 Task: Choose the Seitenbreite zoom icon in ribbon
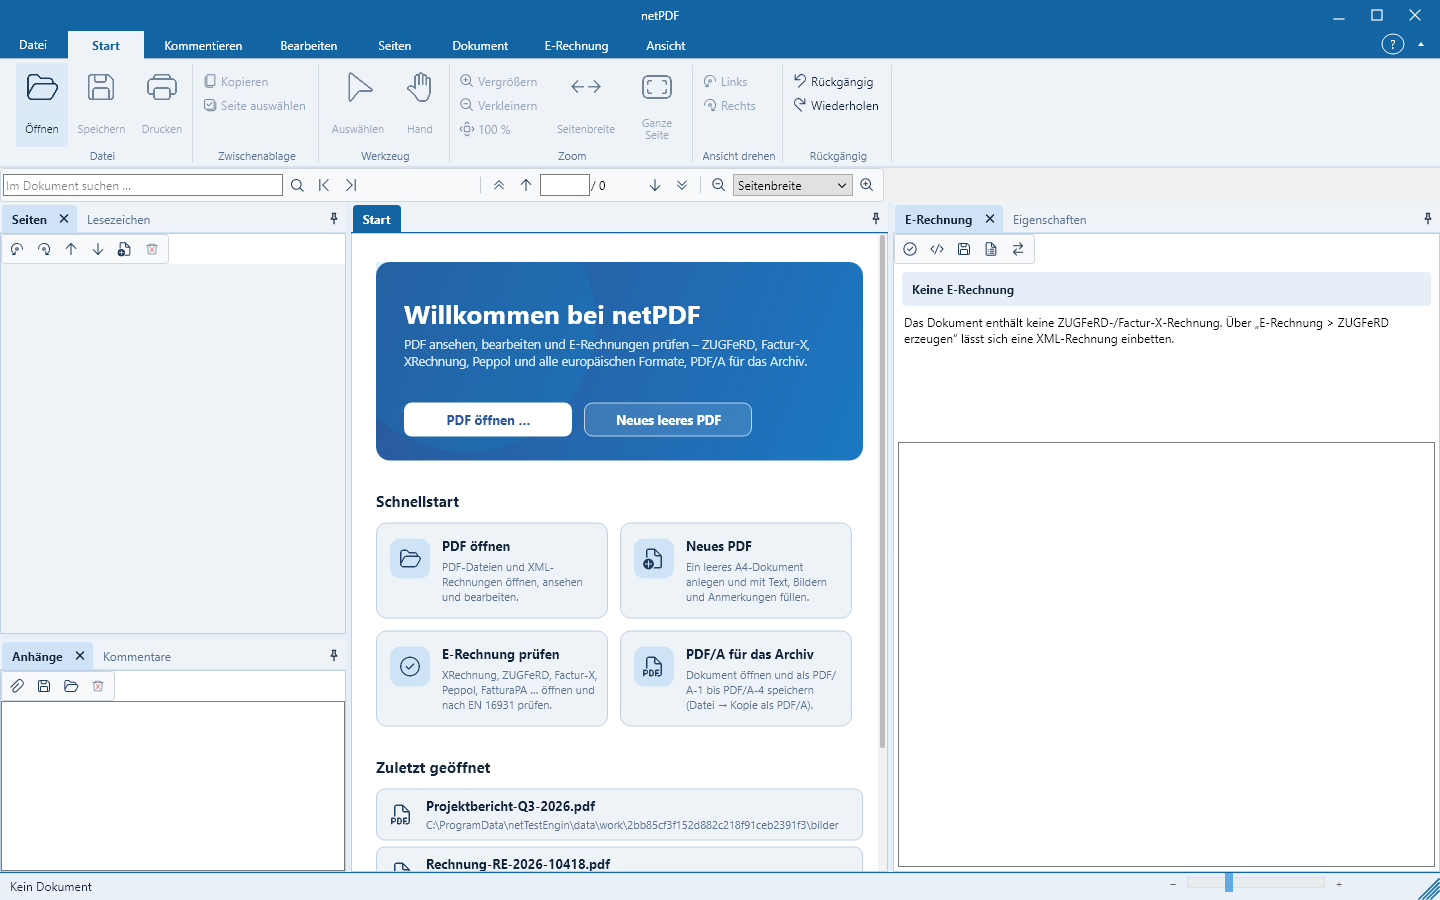(x=586, y=88)
